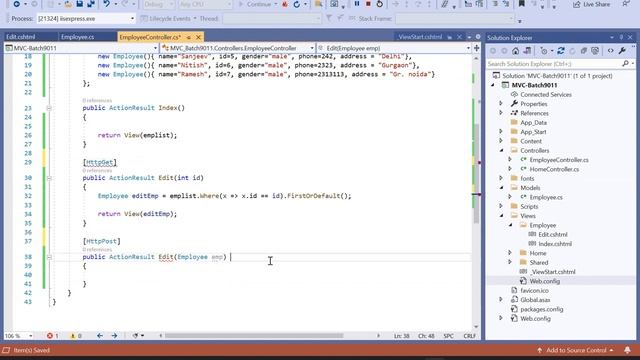Expand the Properties node

[501, 104]
